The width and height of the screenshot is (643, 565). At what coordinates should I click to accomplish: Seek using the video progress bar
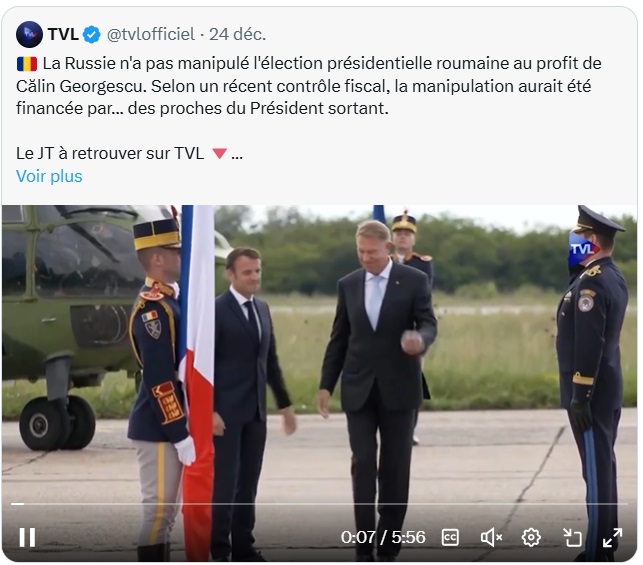(319, 503)
